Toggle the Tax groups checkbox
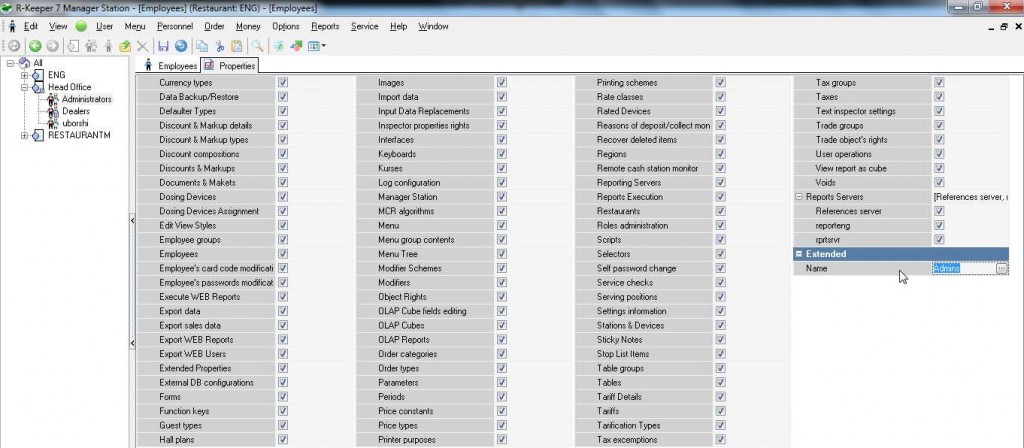The image size is (1024, 448). point(939,83)
